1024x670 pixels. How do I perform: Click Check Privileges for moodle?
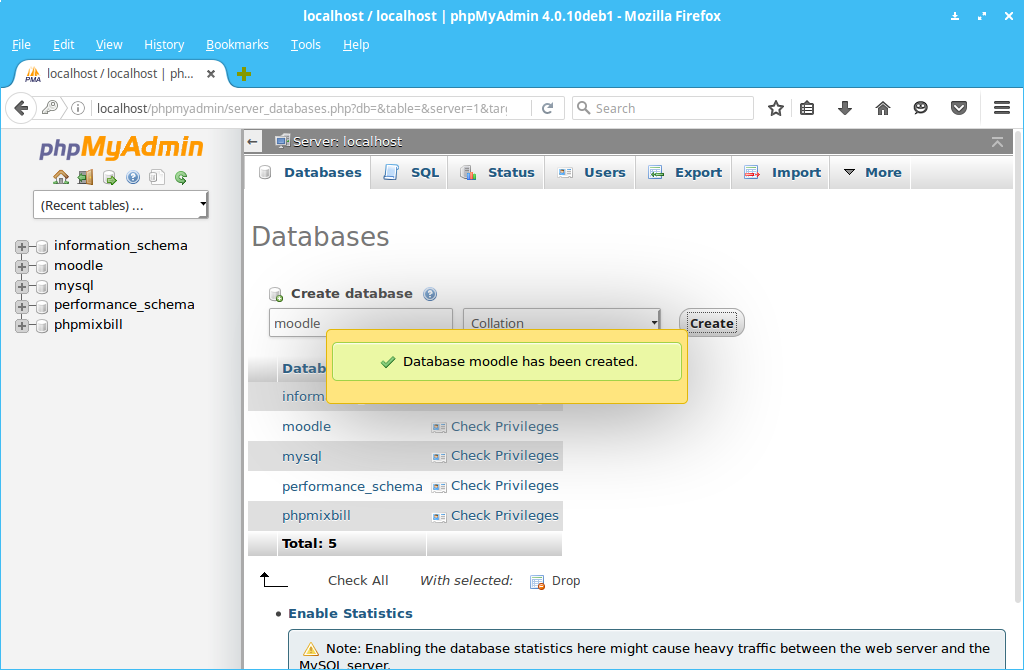click(505, 426)
